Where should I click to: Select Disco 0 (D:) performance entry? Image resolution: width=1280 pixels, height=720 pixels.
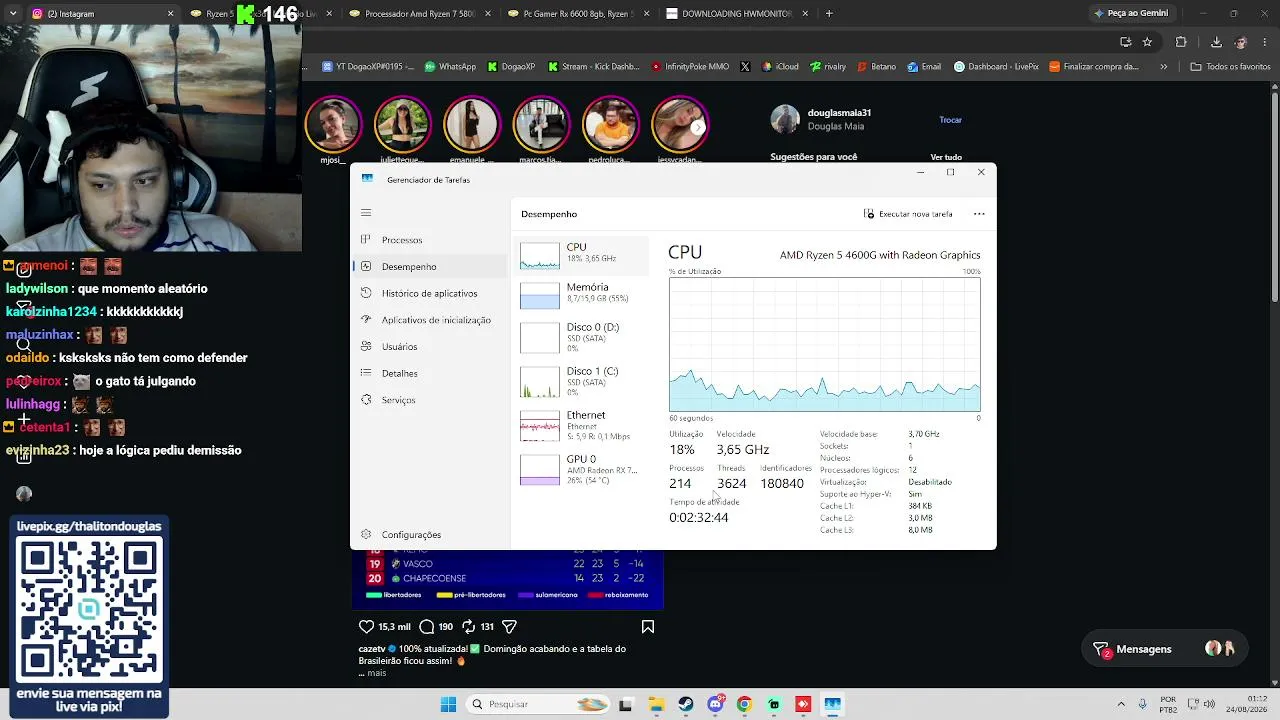coord(582,337)
